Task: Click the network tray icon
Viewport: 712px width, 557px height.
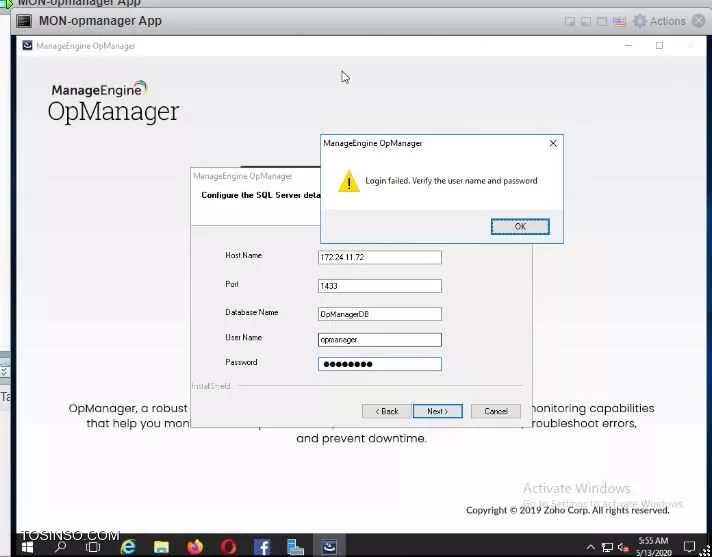Action: click(x=607, y=547)
